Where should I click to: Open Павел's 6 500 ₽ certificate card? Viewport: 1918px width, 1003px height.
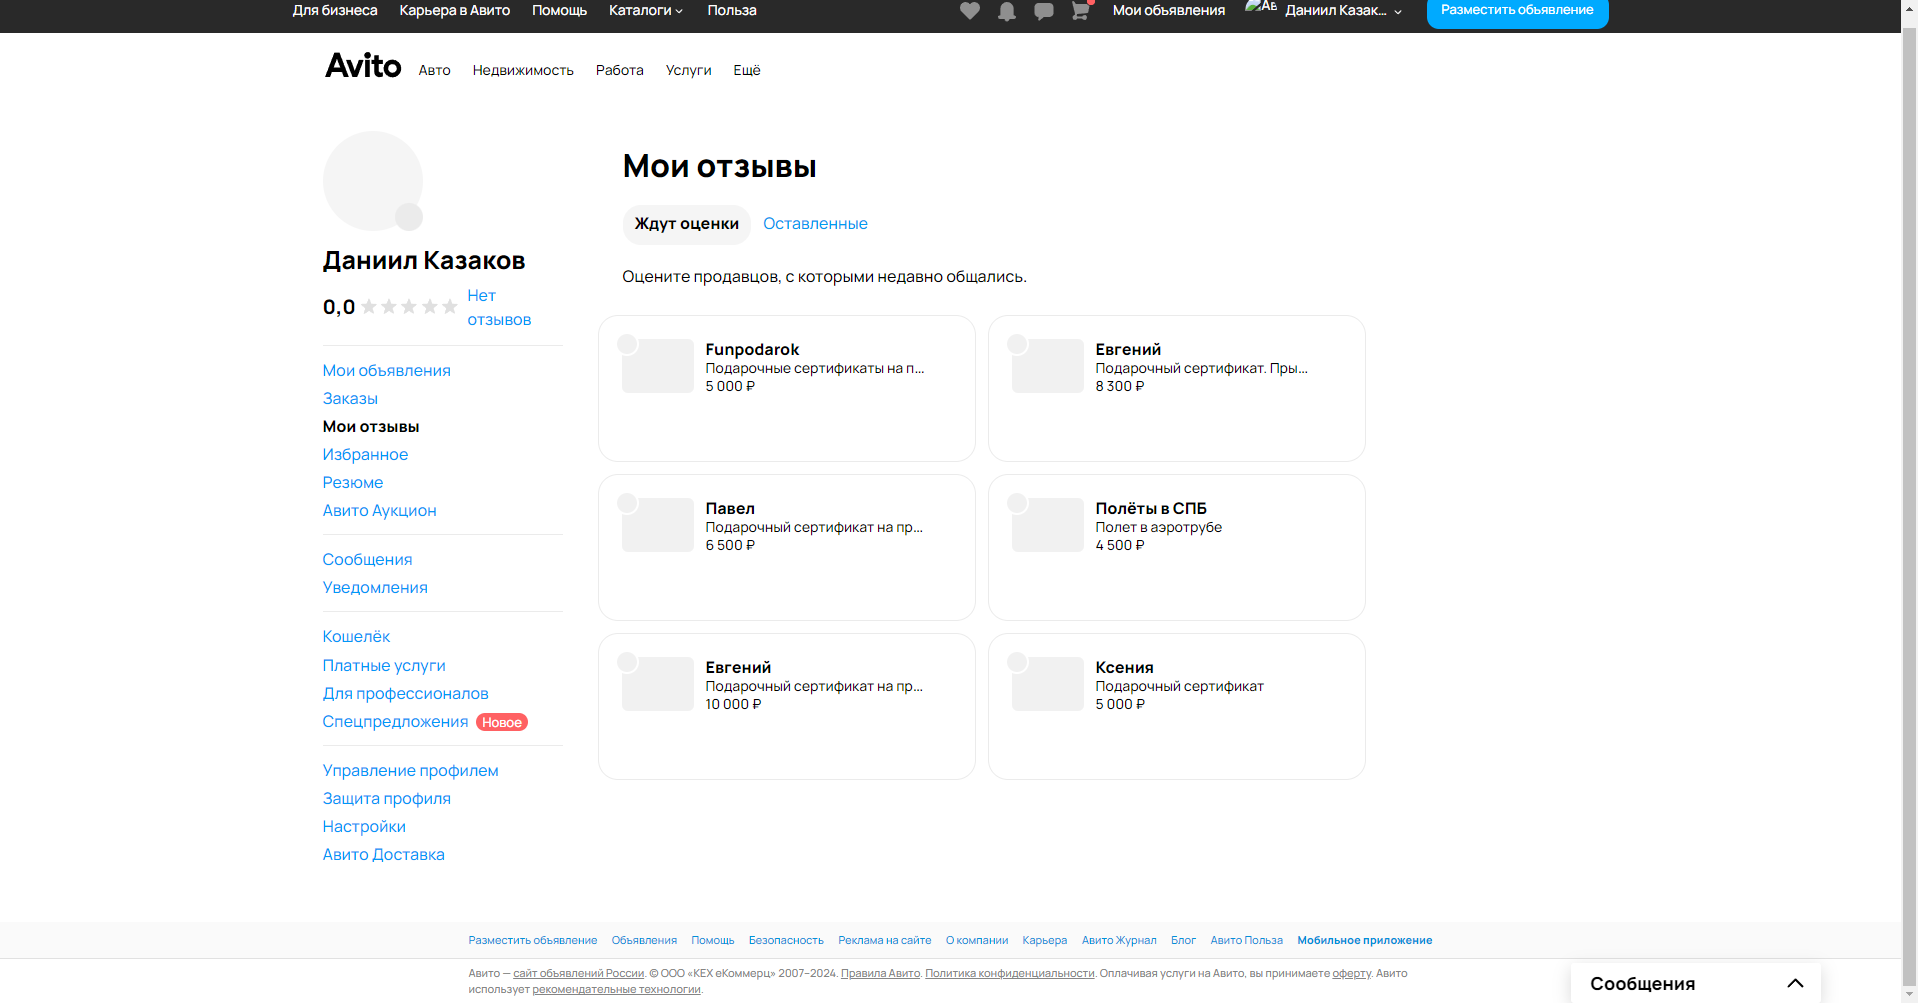pos(787,547)
